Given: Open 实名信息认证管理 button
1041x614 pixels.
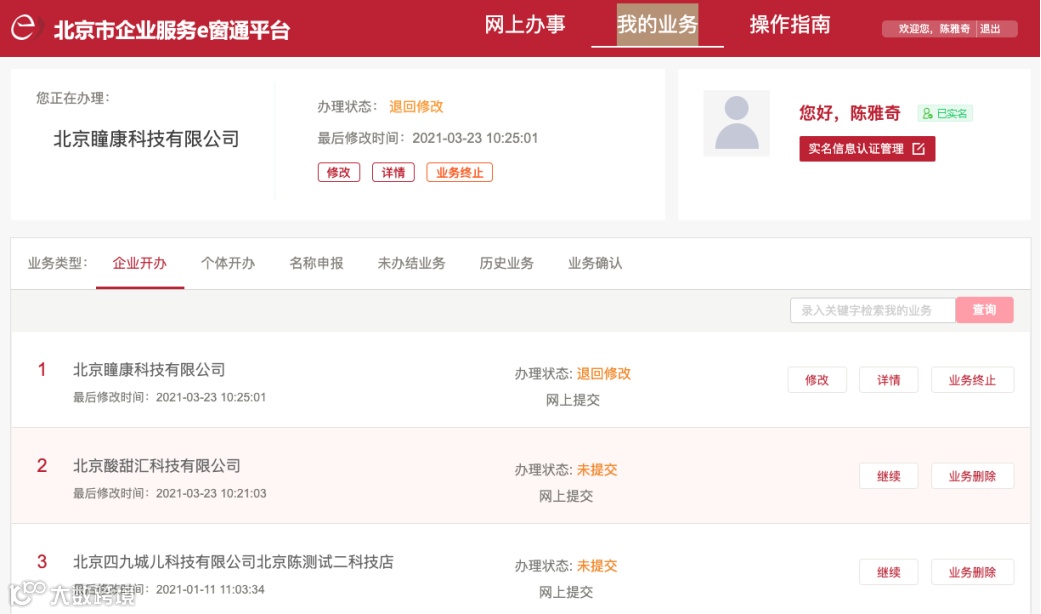Looking at the screenshot, I should 867,149.
